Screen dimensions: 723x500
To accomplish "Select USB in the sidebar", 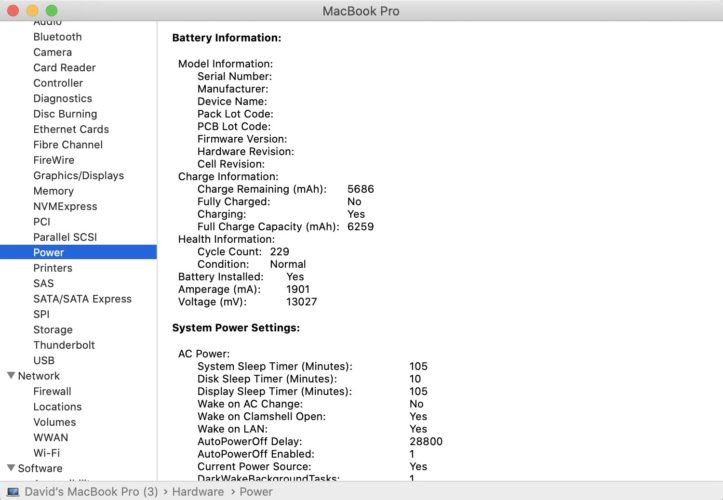I will 44,360.
